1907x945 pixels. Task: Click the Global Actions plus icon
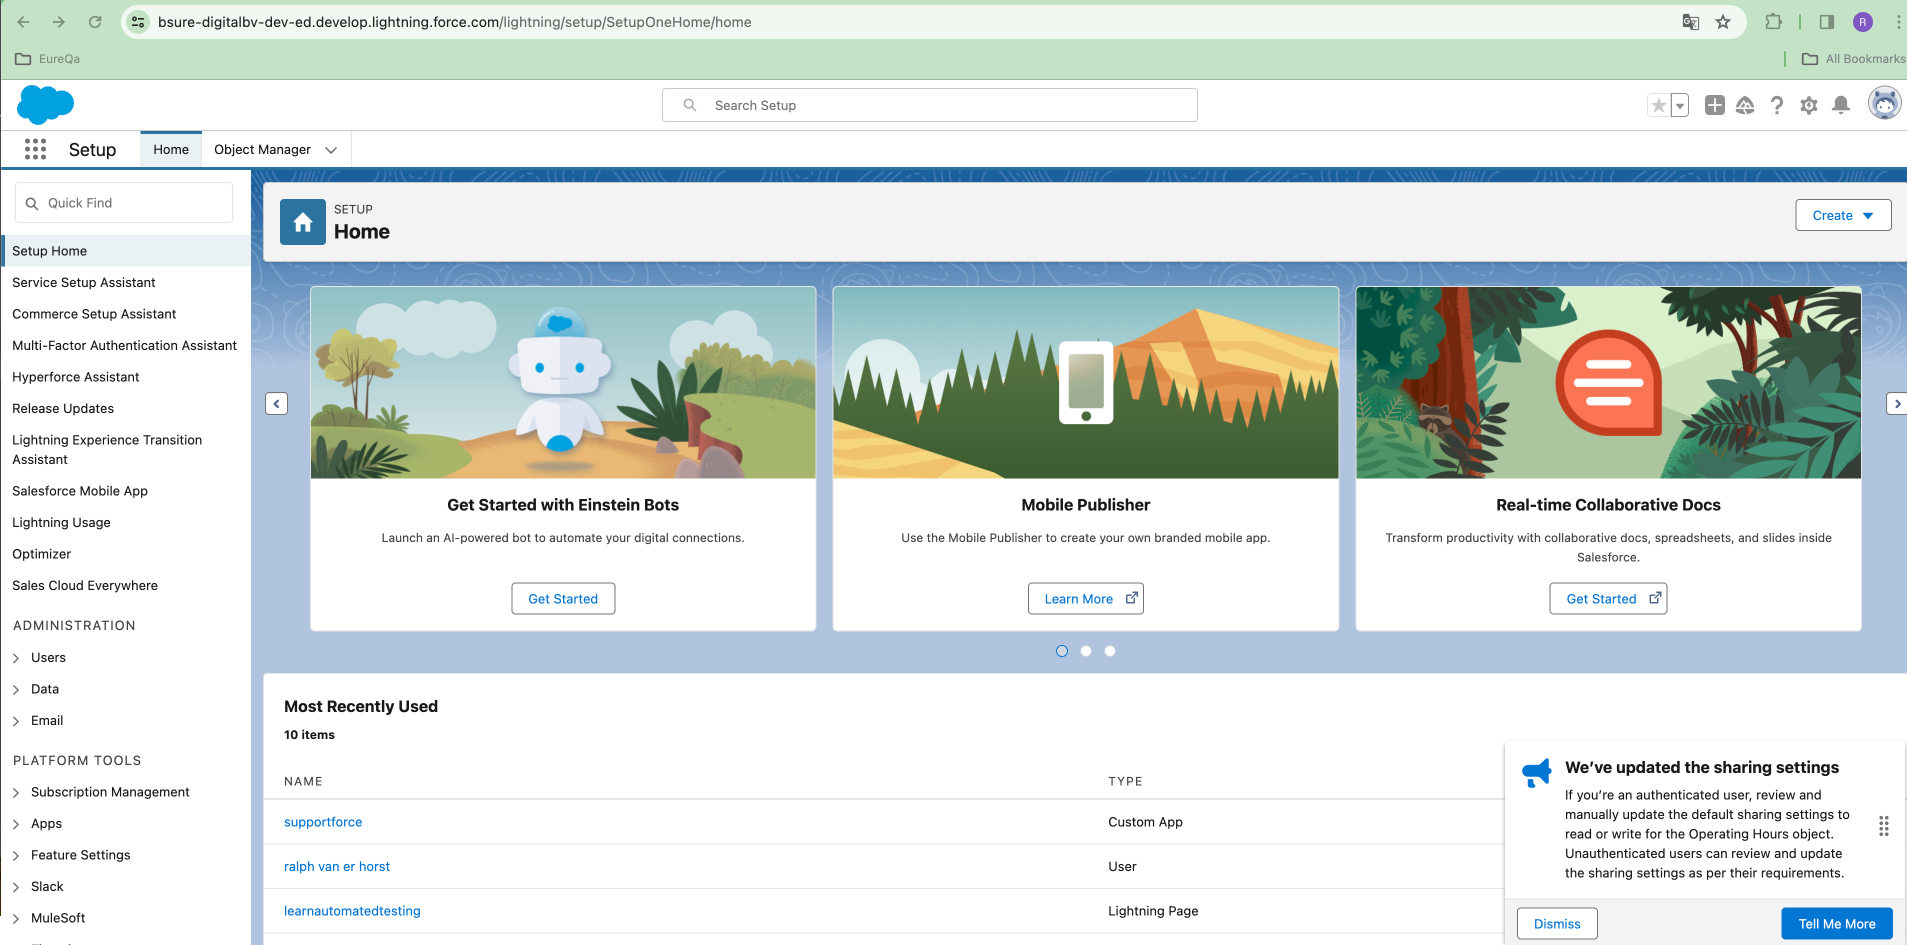1715,105
